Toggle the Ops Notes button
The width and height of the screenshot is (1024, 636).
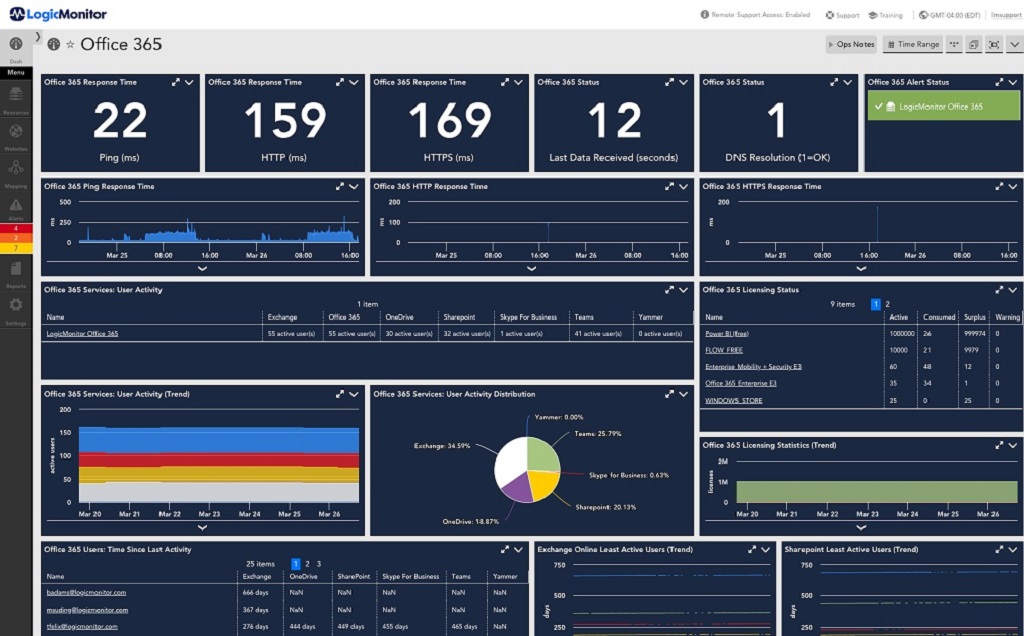pos(851,44)
